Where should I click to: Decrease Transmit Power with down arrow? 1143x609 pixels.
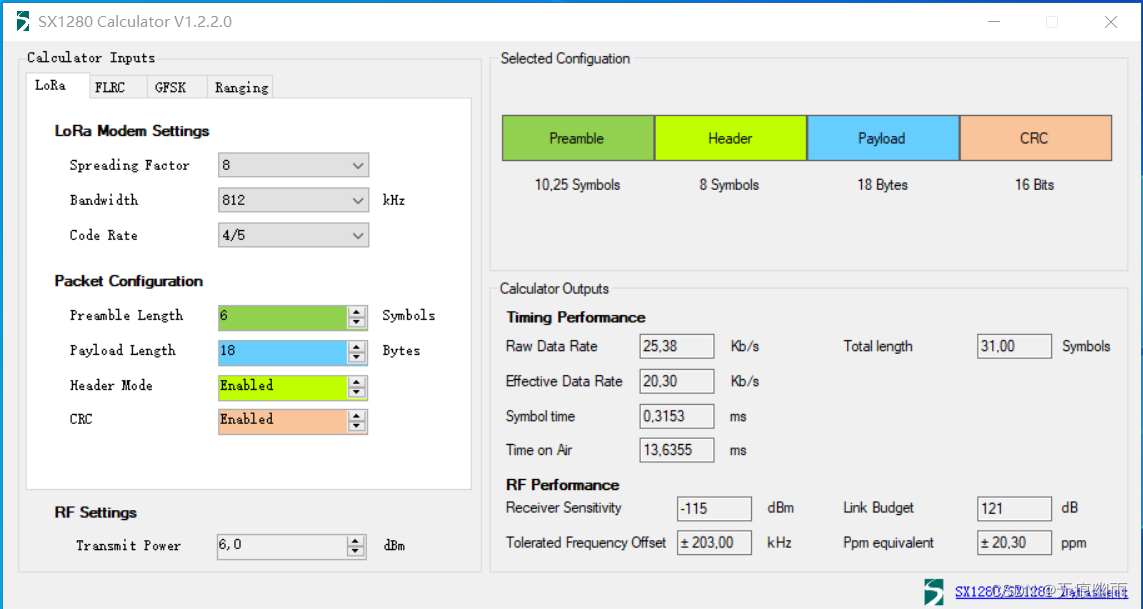click(x=356, y=552)
